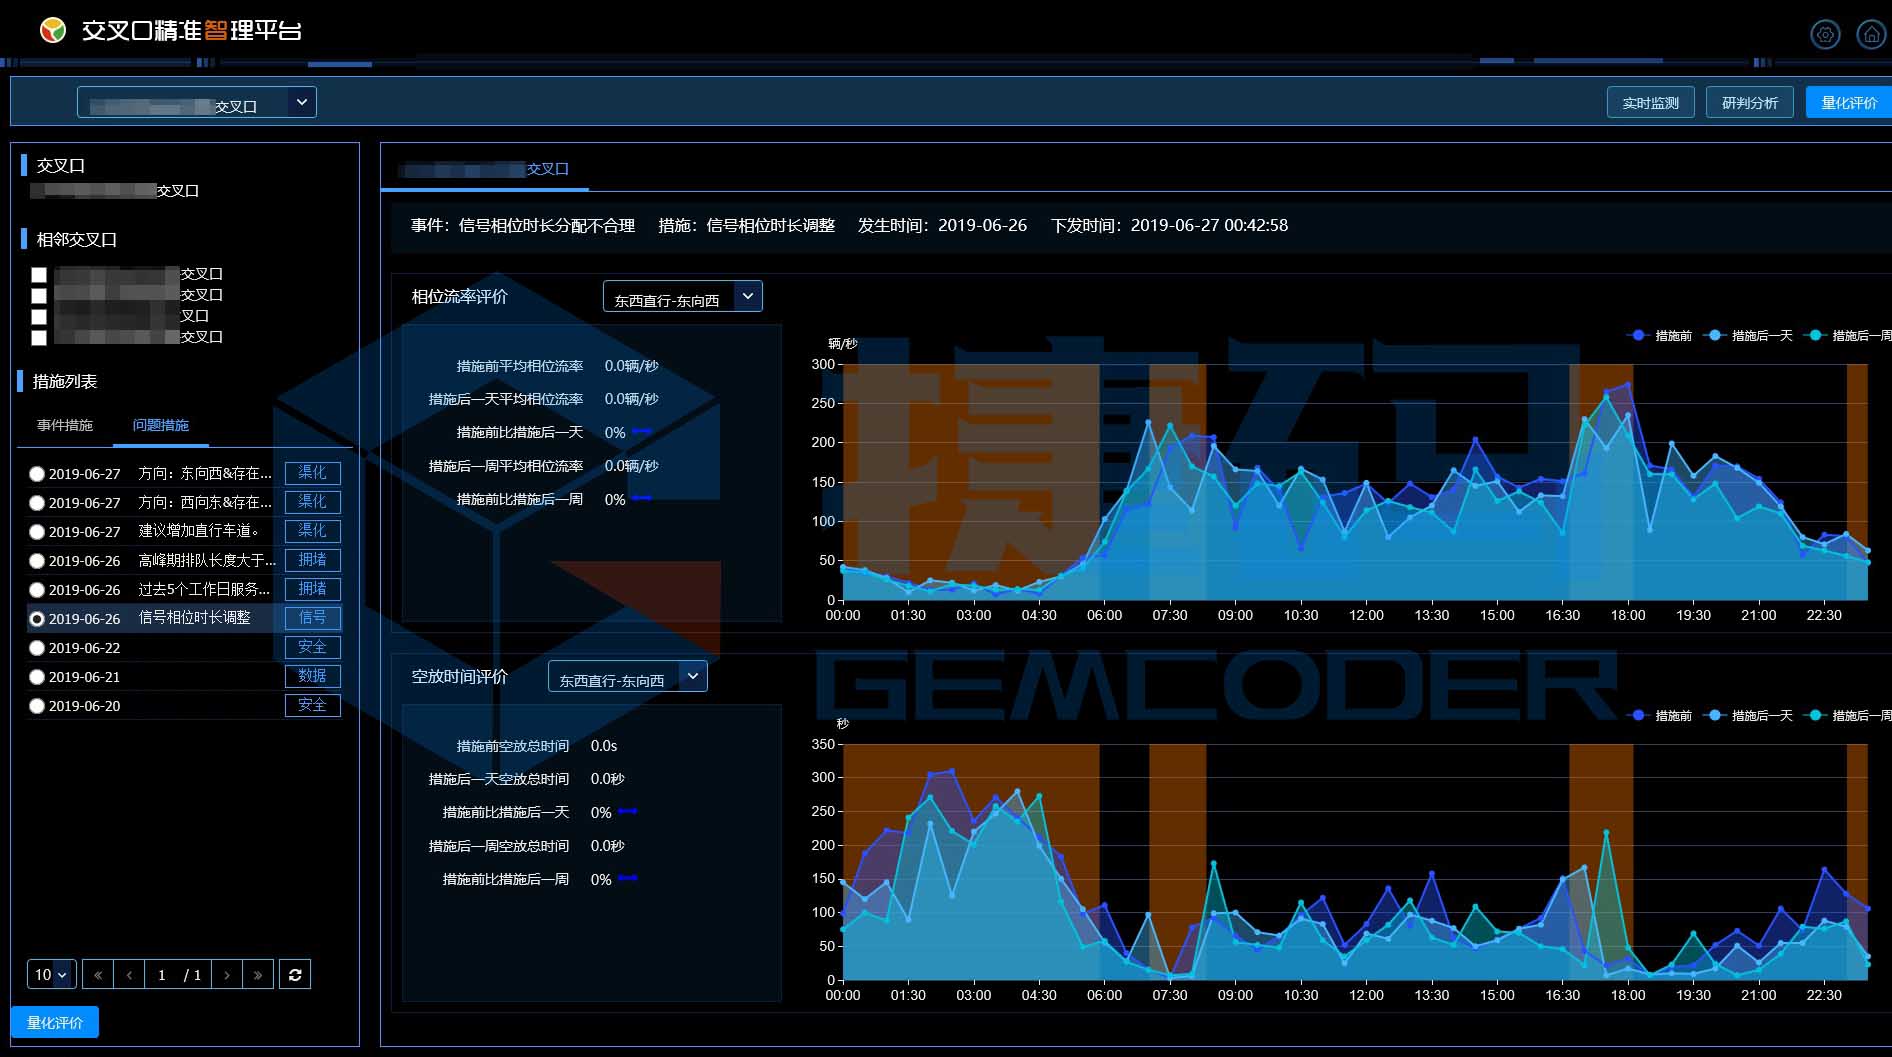Switch to the 问题措施 tab
Viewport: 1892px width, 1057px height.
point(161,425)
